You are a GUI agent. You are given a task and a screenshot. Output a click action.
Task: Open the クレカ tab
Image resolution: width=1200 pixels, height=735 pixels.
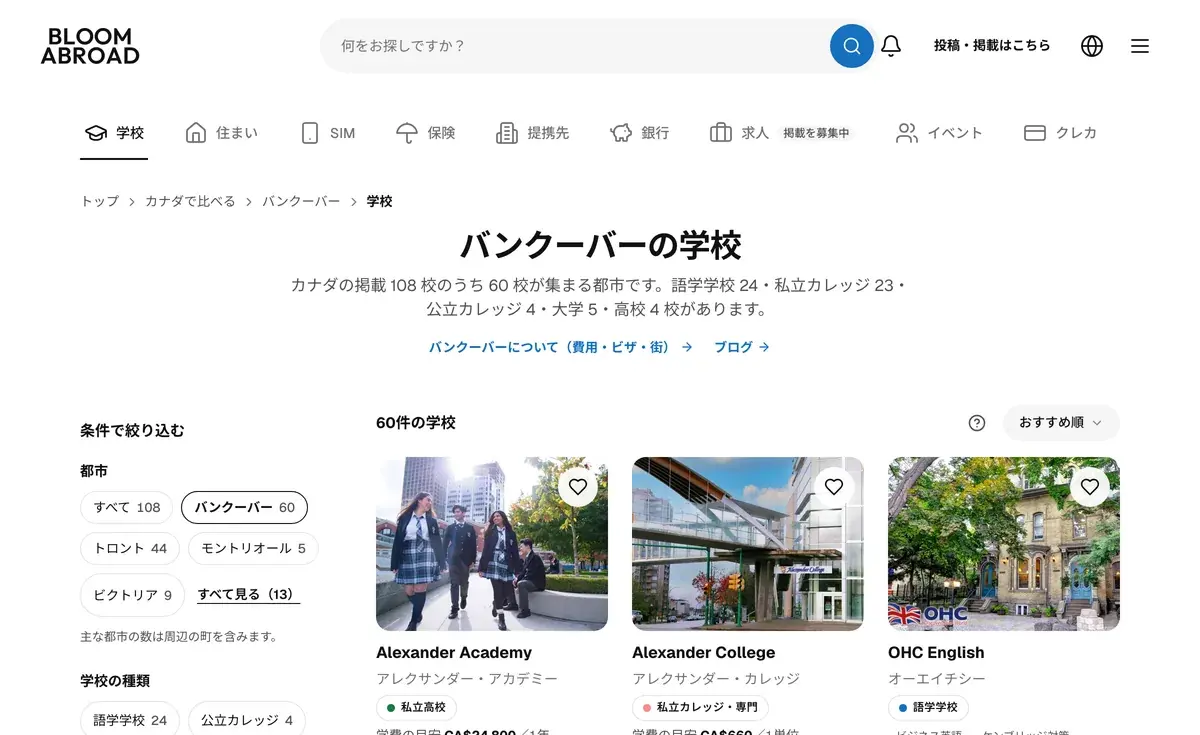[x=1060, y=133]
